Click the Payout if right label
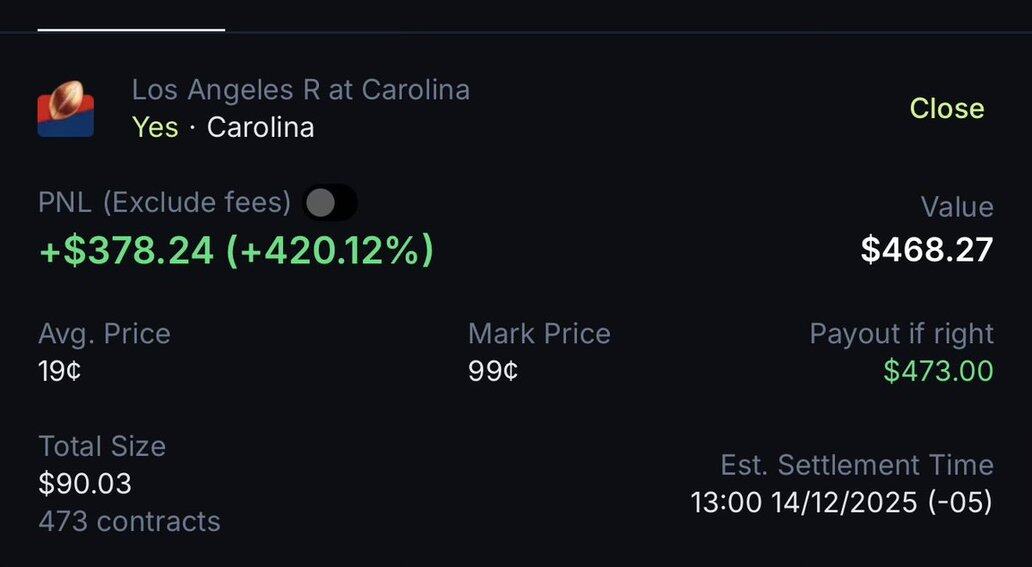 click(x=901, y=333)
